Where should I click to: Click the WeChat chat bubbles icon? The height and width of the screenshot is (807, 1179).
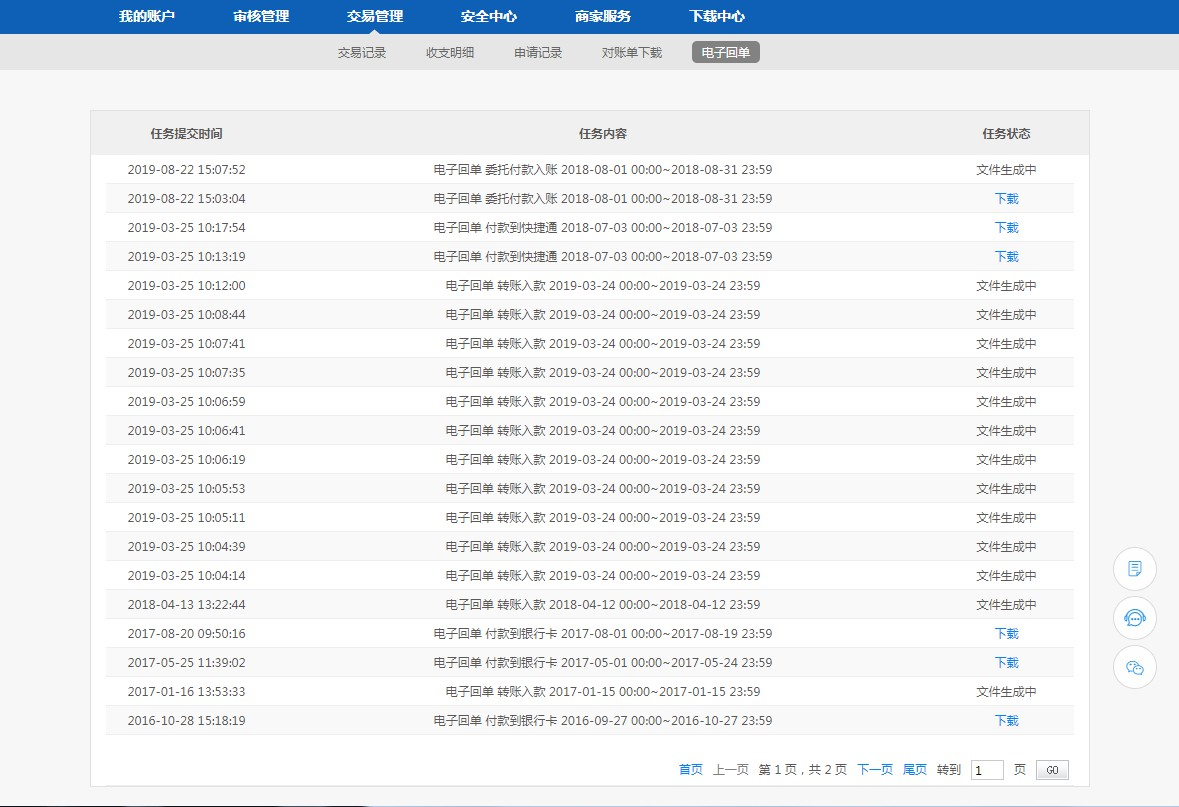coord(1134,667)
